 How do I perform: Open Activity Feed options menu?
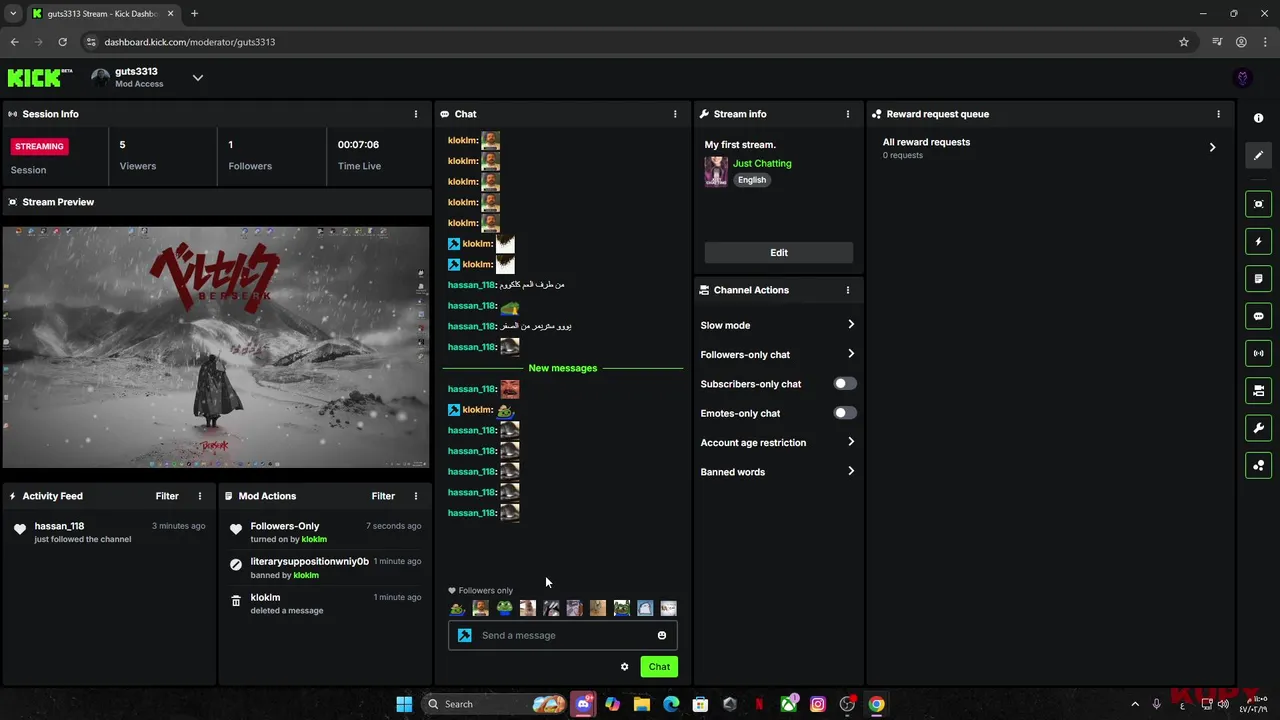(x=199, y=496)
